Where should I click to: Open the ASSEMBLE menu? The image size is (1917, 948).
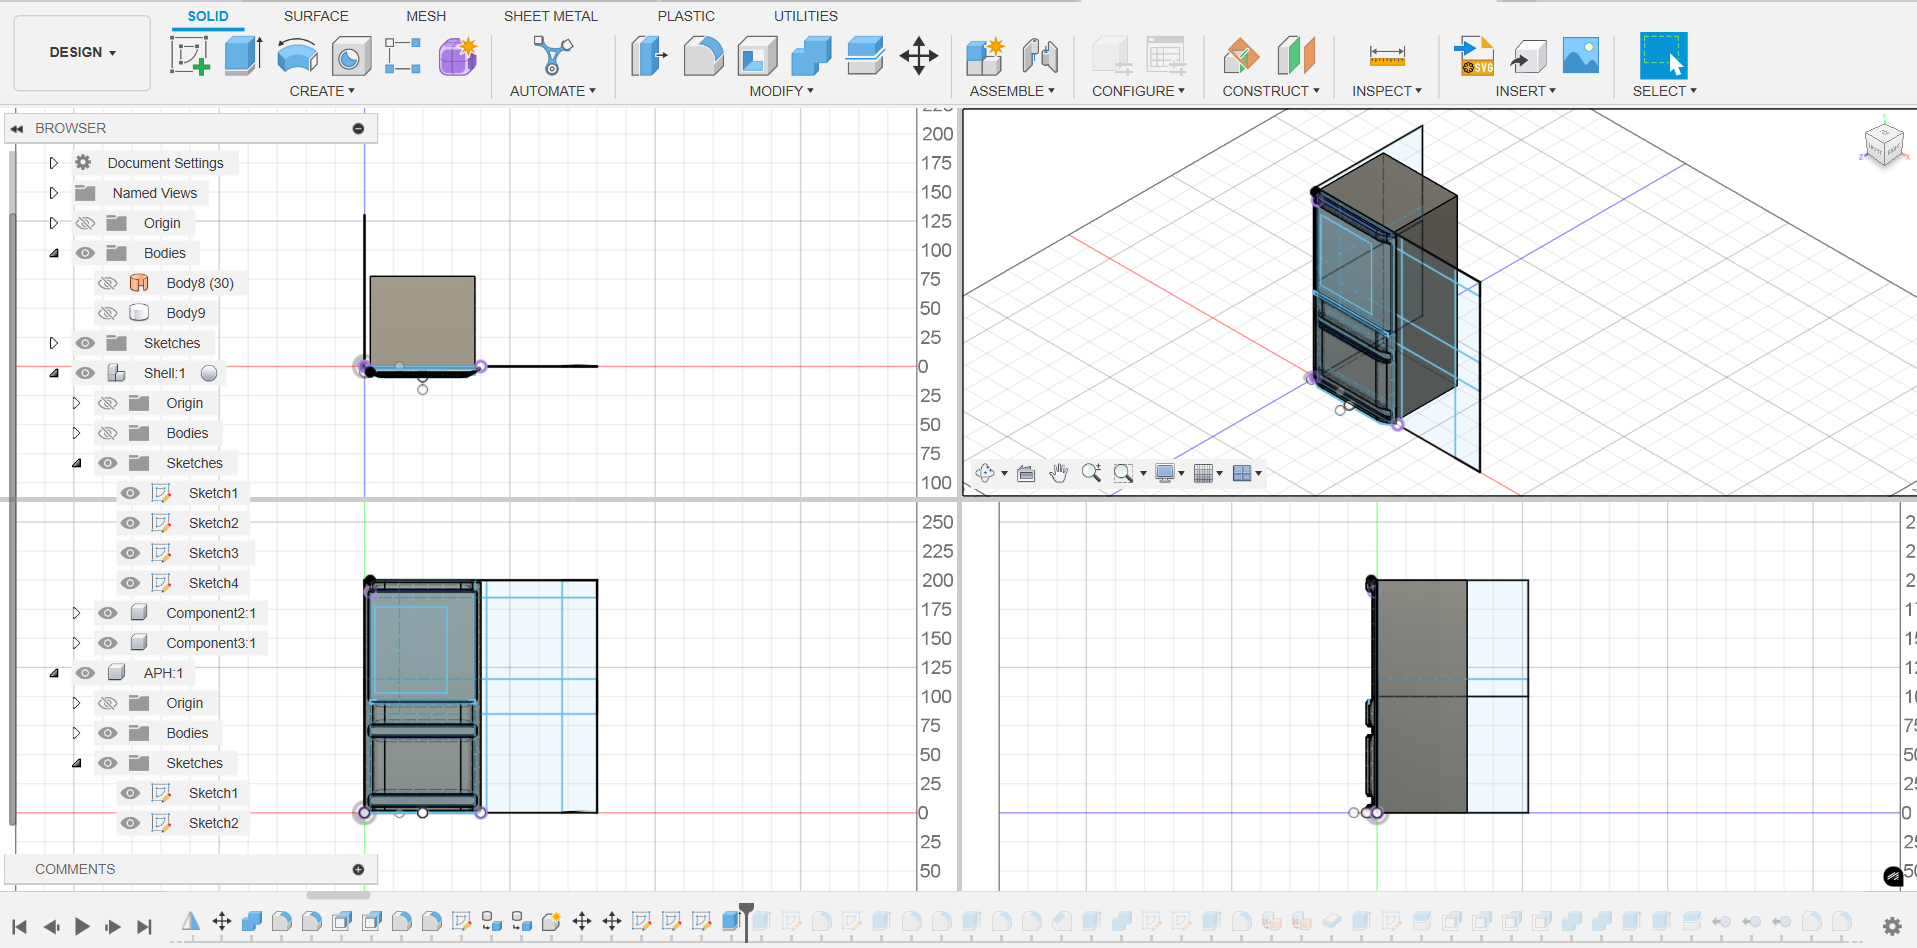tap(1012, 91)
